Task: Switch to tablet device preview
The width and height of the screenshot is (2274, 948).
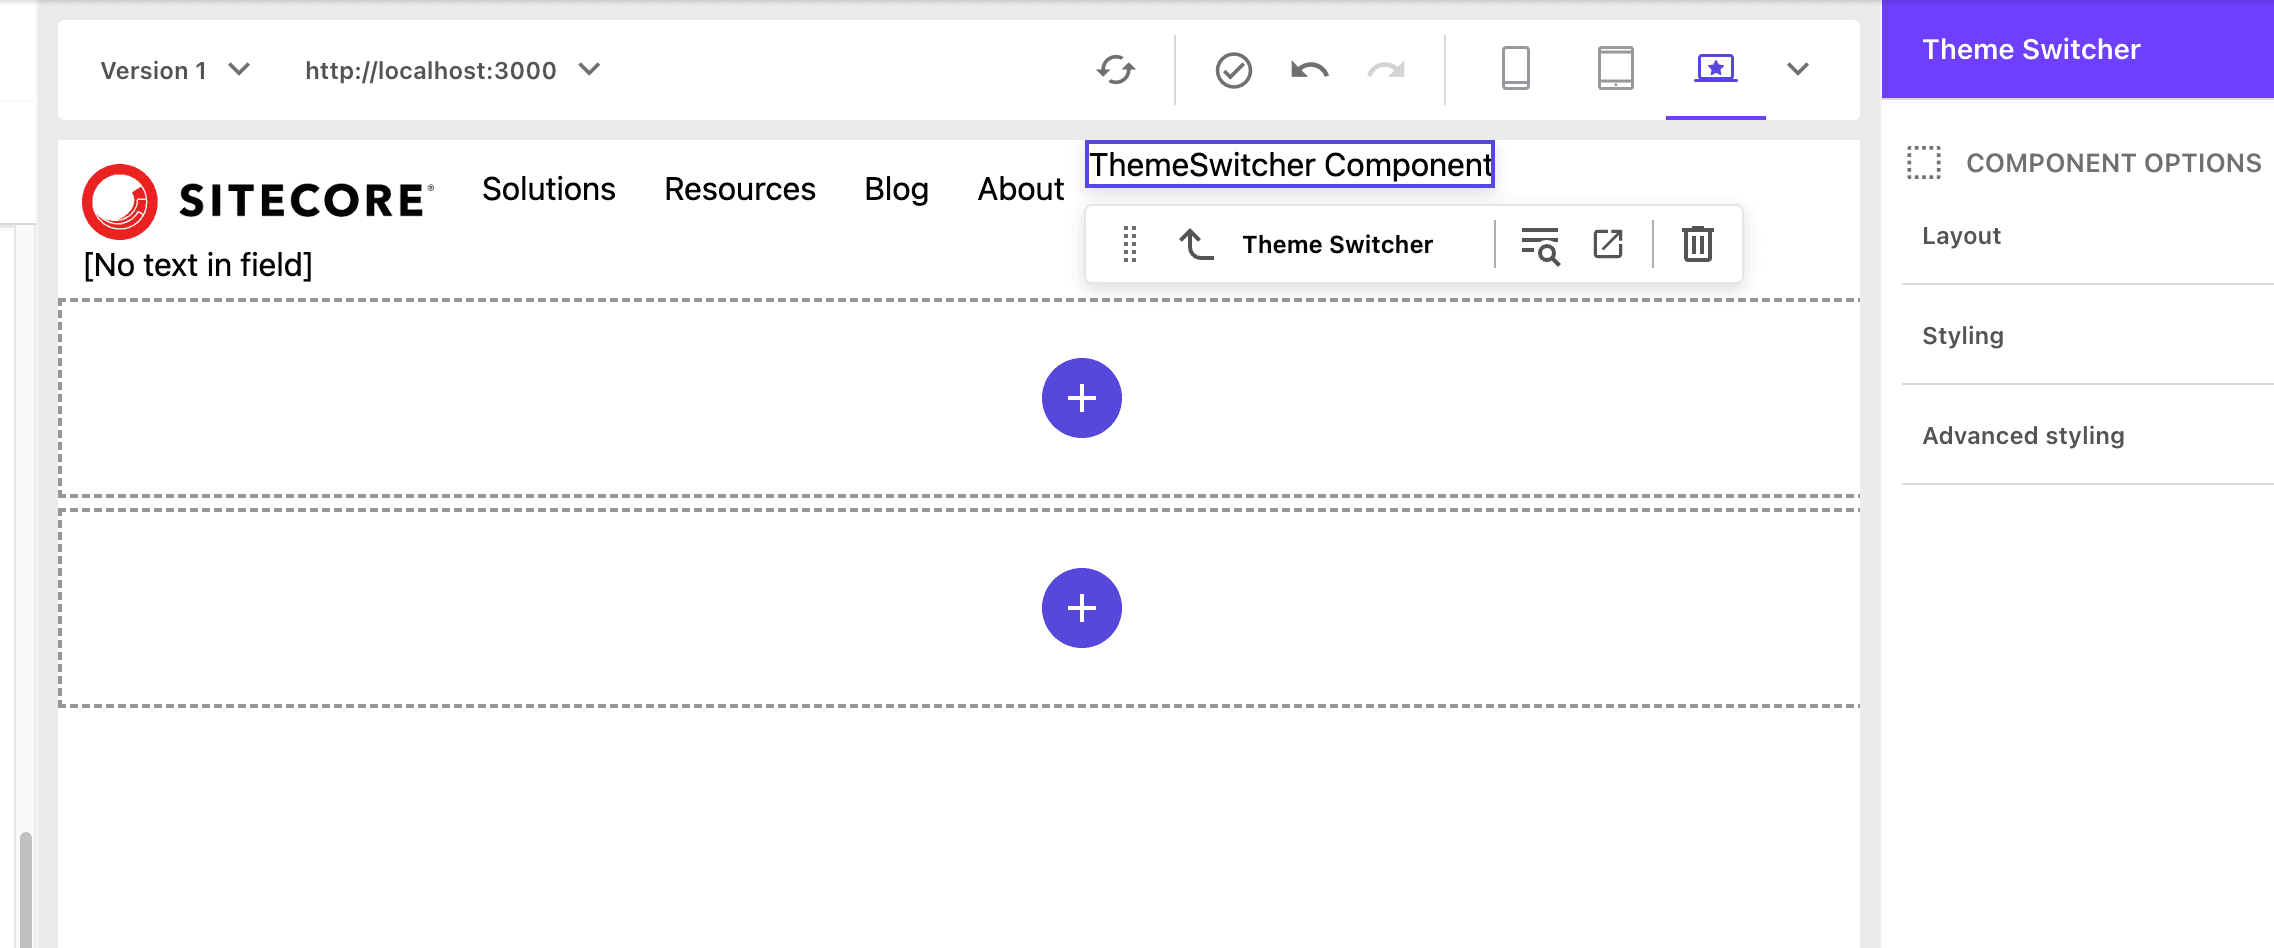Action: tap(1615, 69)
